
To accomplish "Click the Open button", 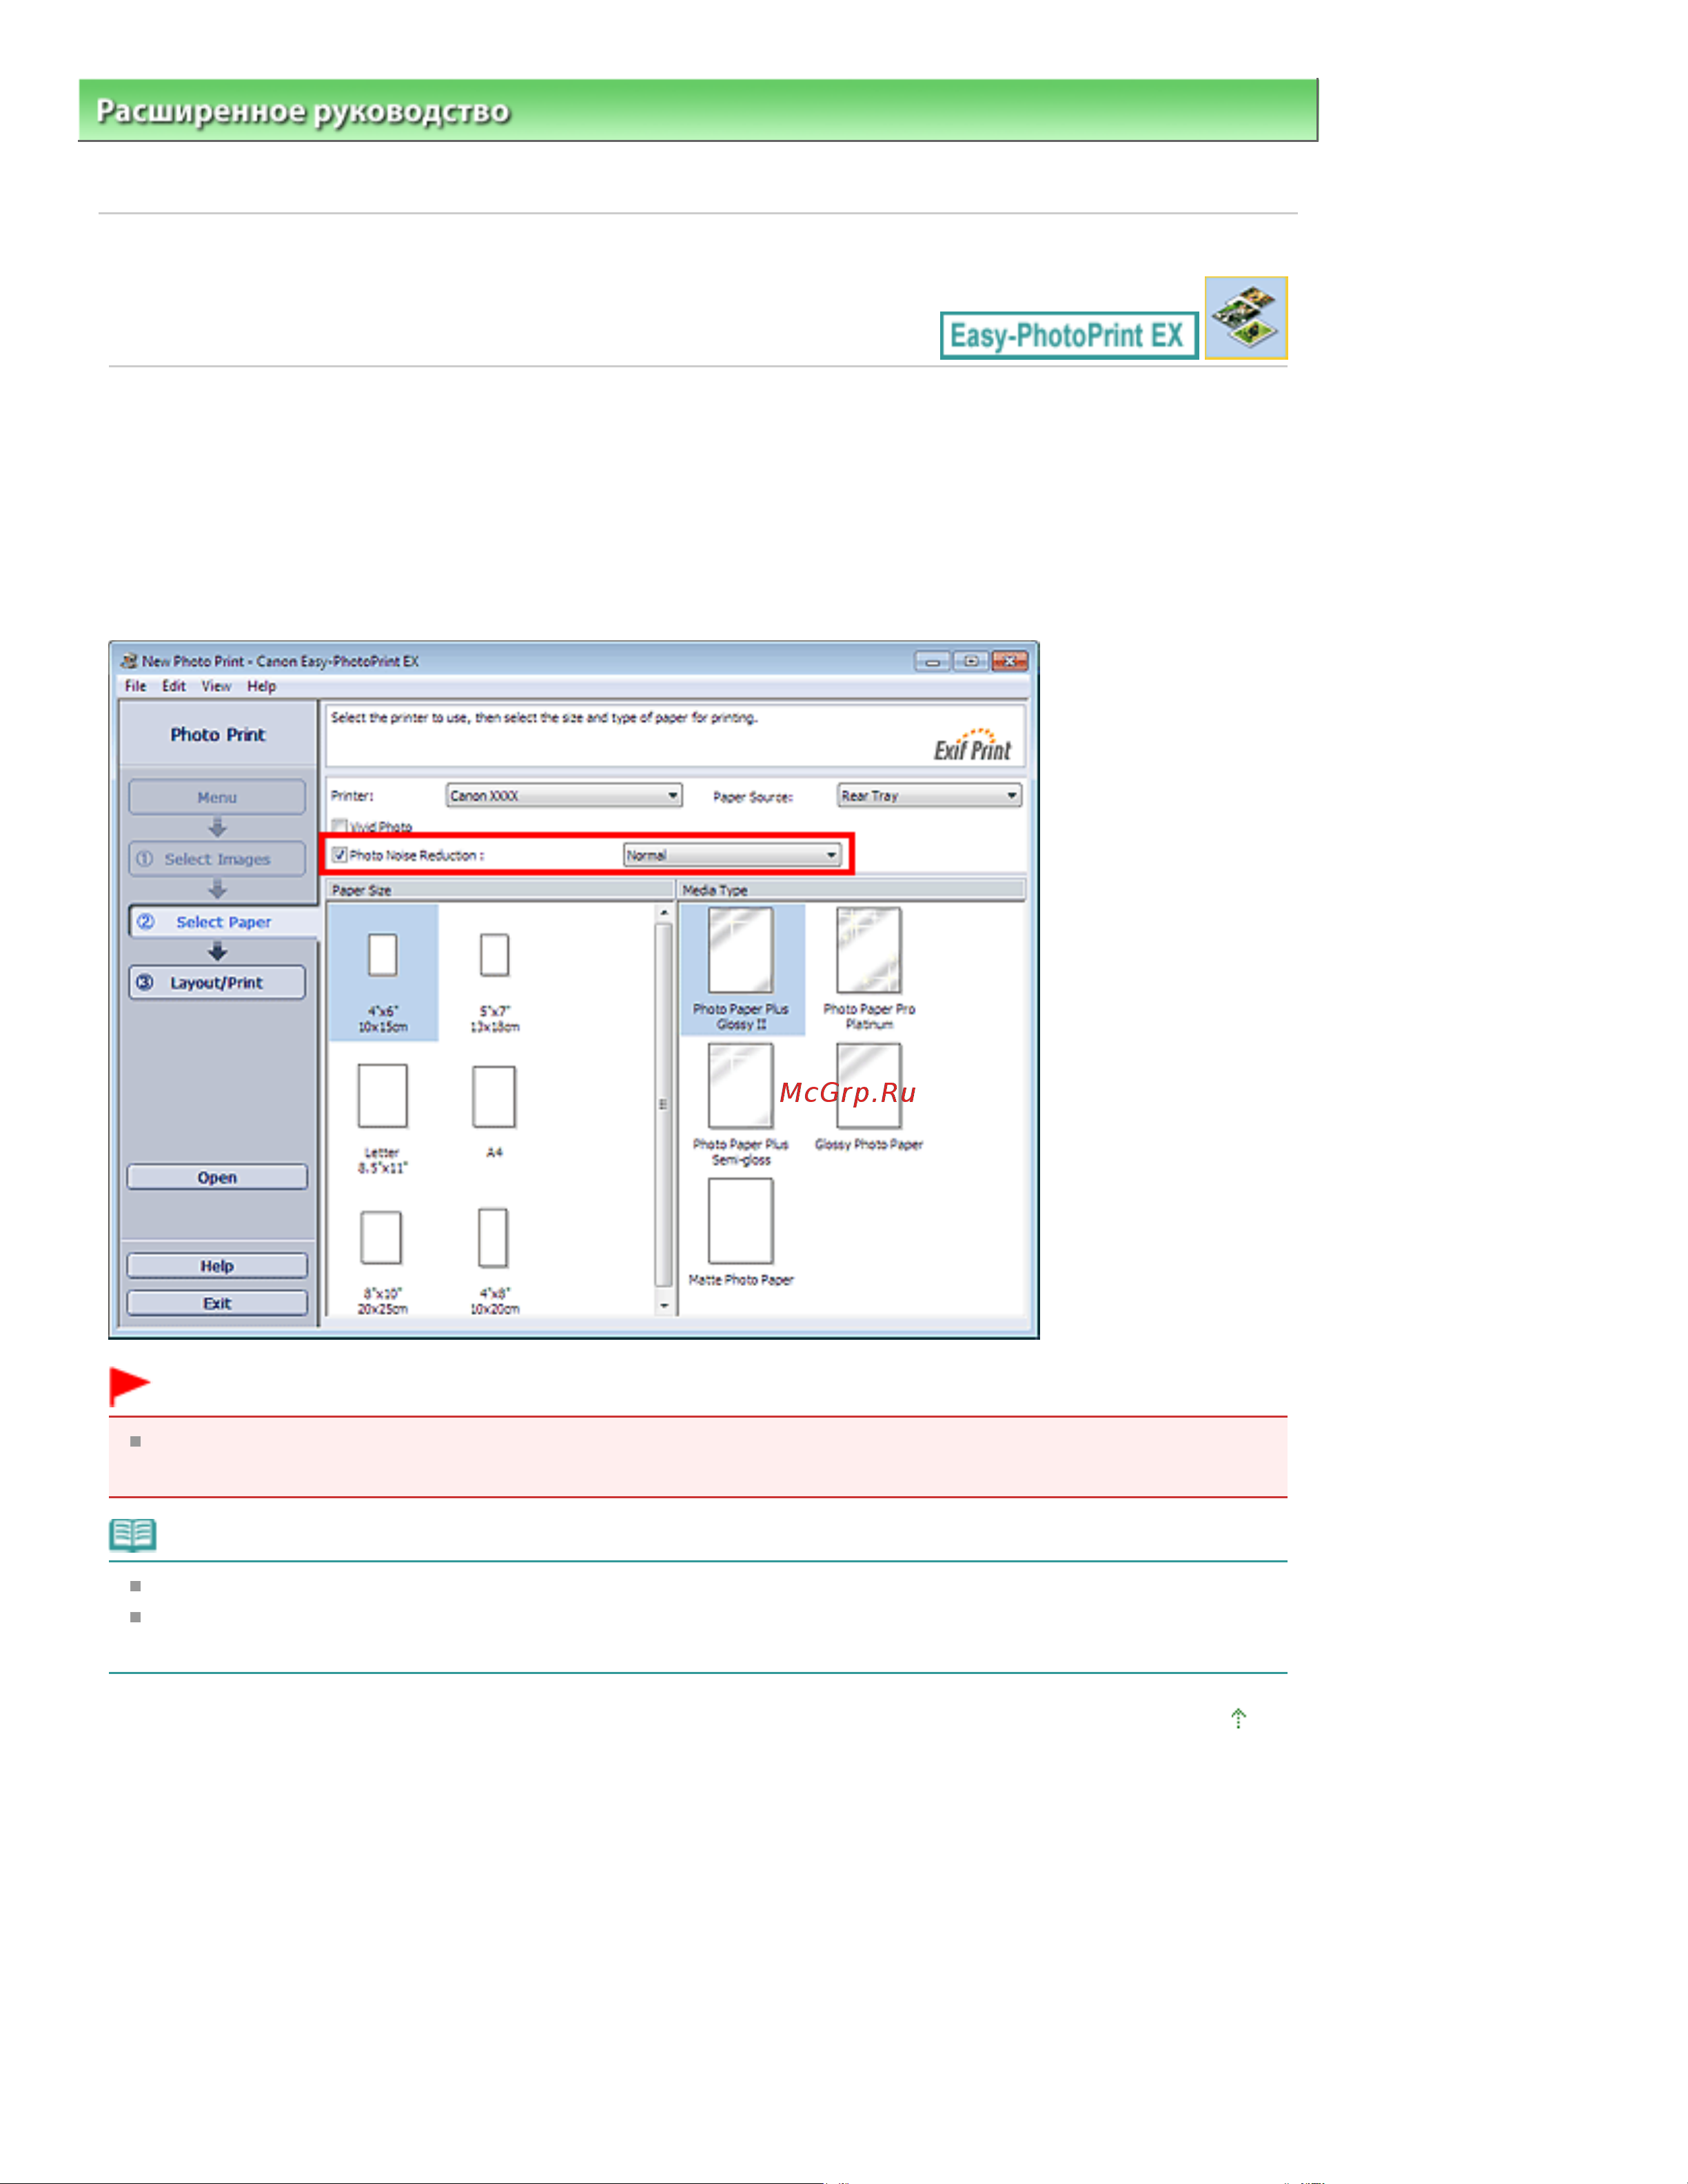I will [x=217, y=1177].
